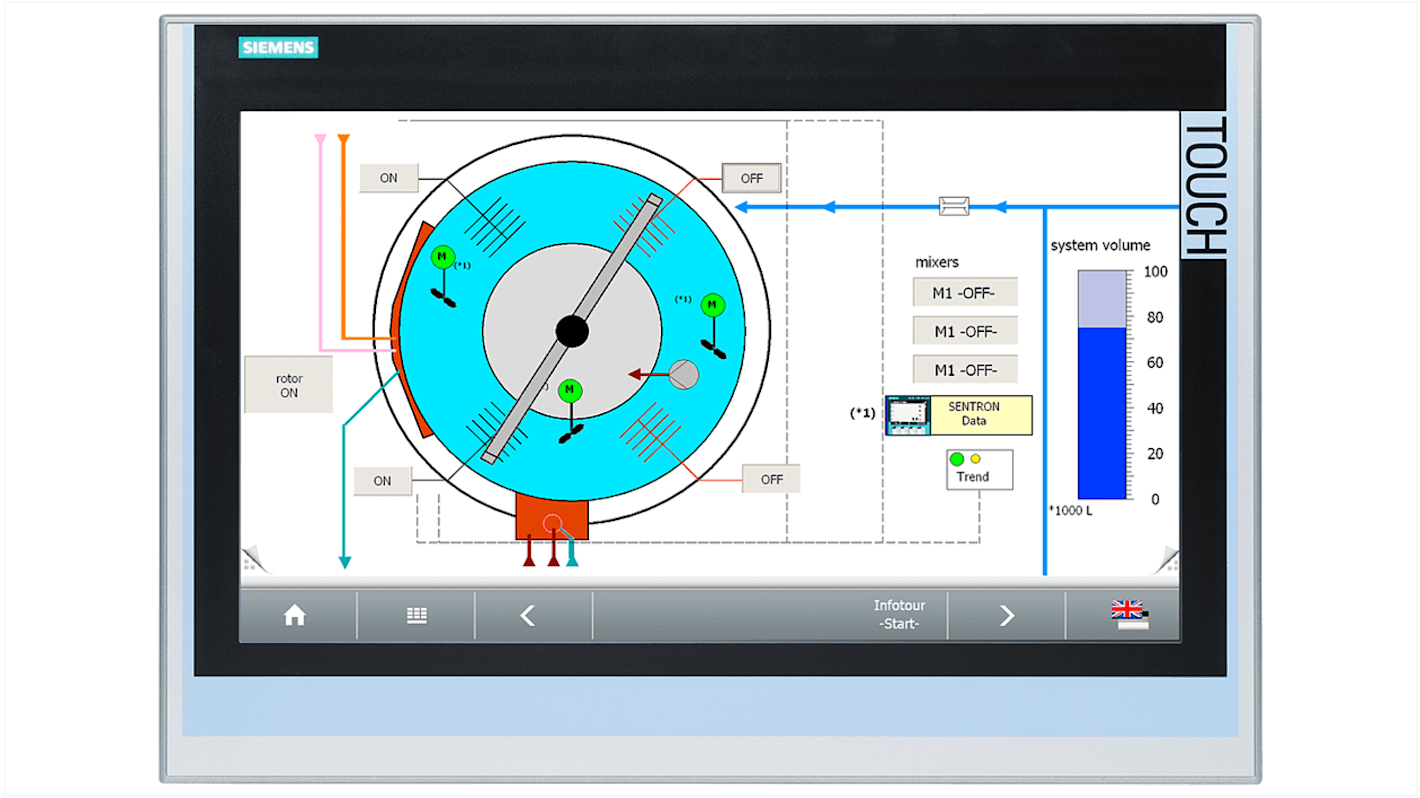Select the green mixer motor M icon
1420x798 pixels.
441,257
